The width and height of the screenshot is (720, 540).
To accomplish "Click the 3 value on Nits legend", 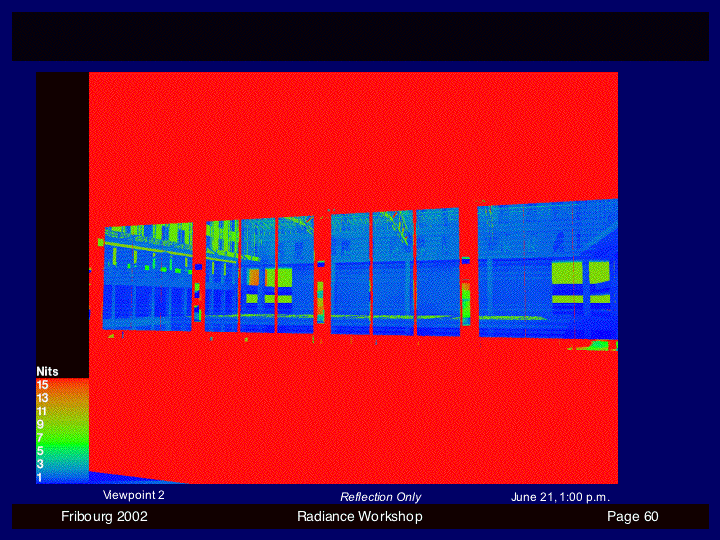I will click(x=41, y=464).
